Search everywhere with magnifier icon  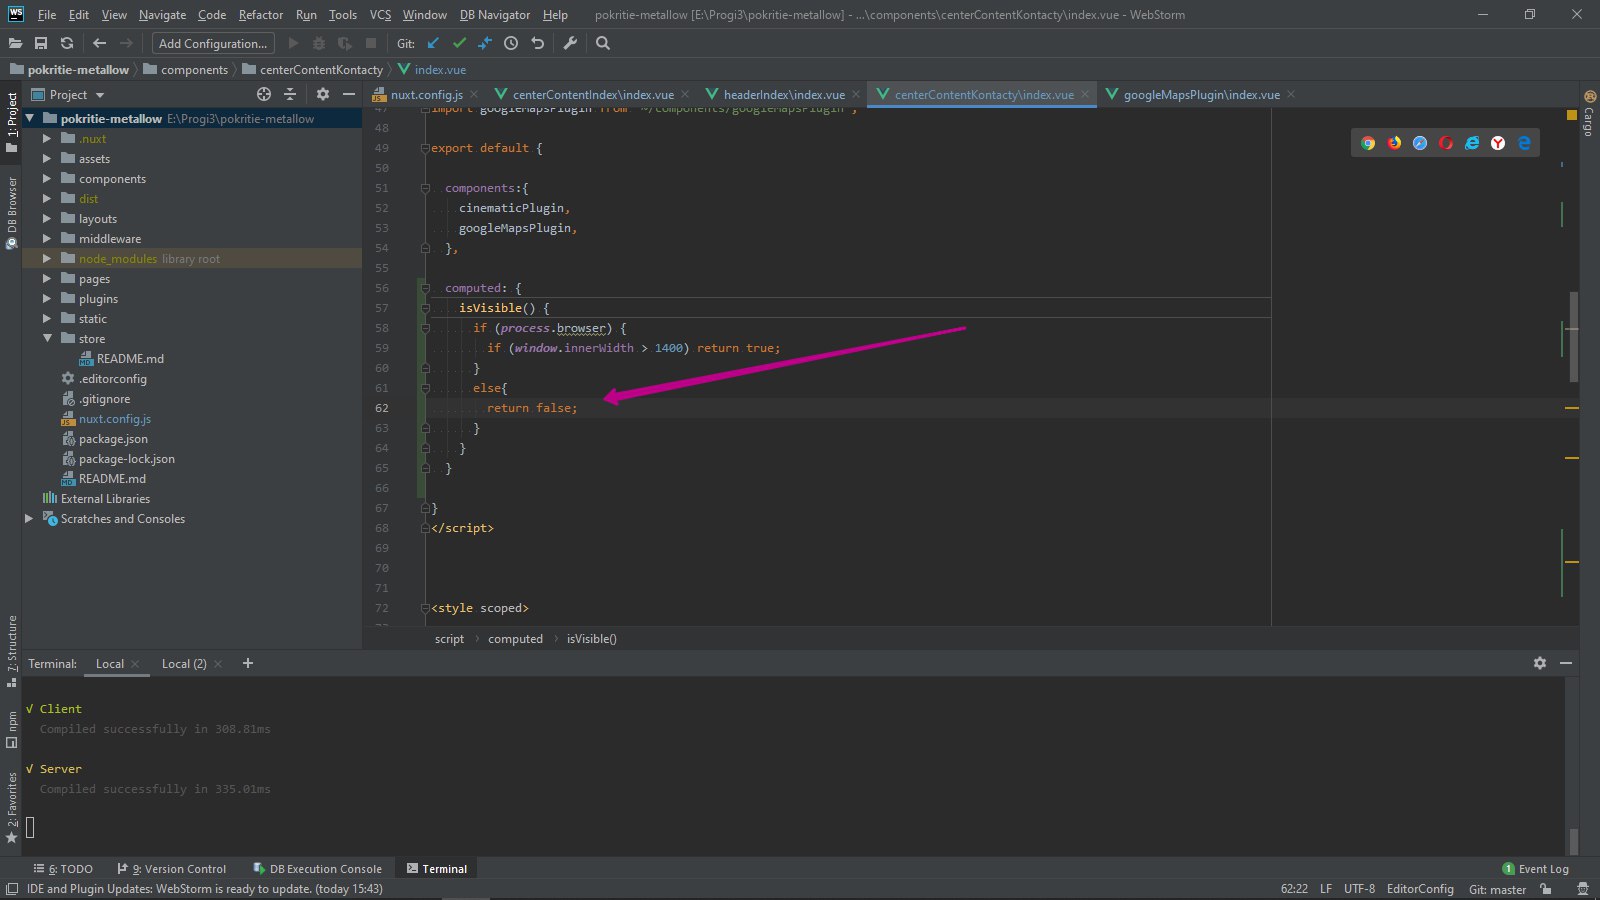(603, 43)
